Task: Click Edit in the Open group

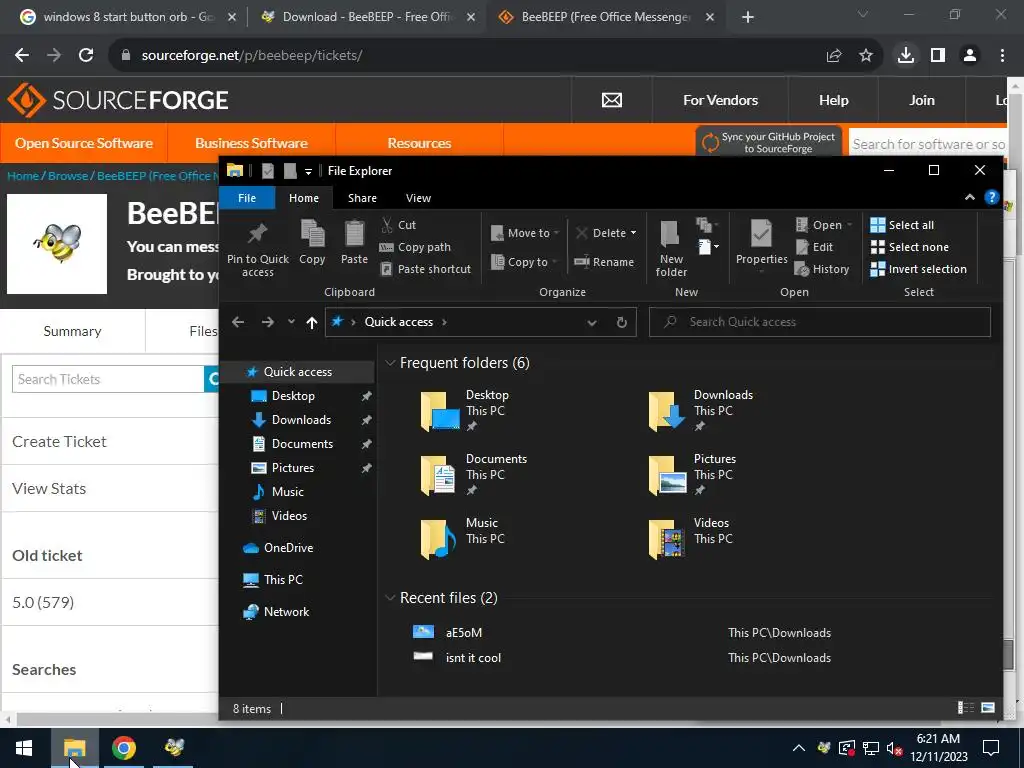Action: point(814,247)
